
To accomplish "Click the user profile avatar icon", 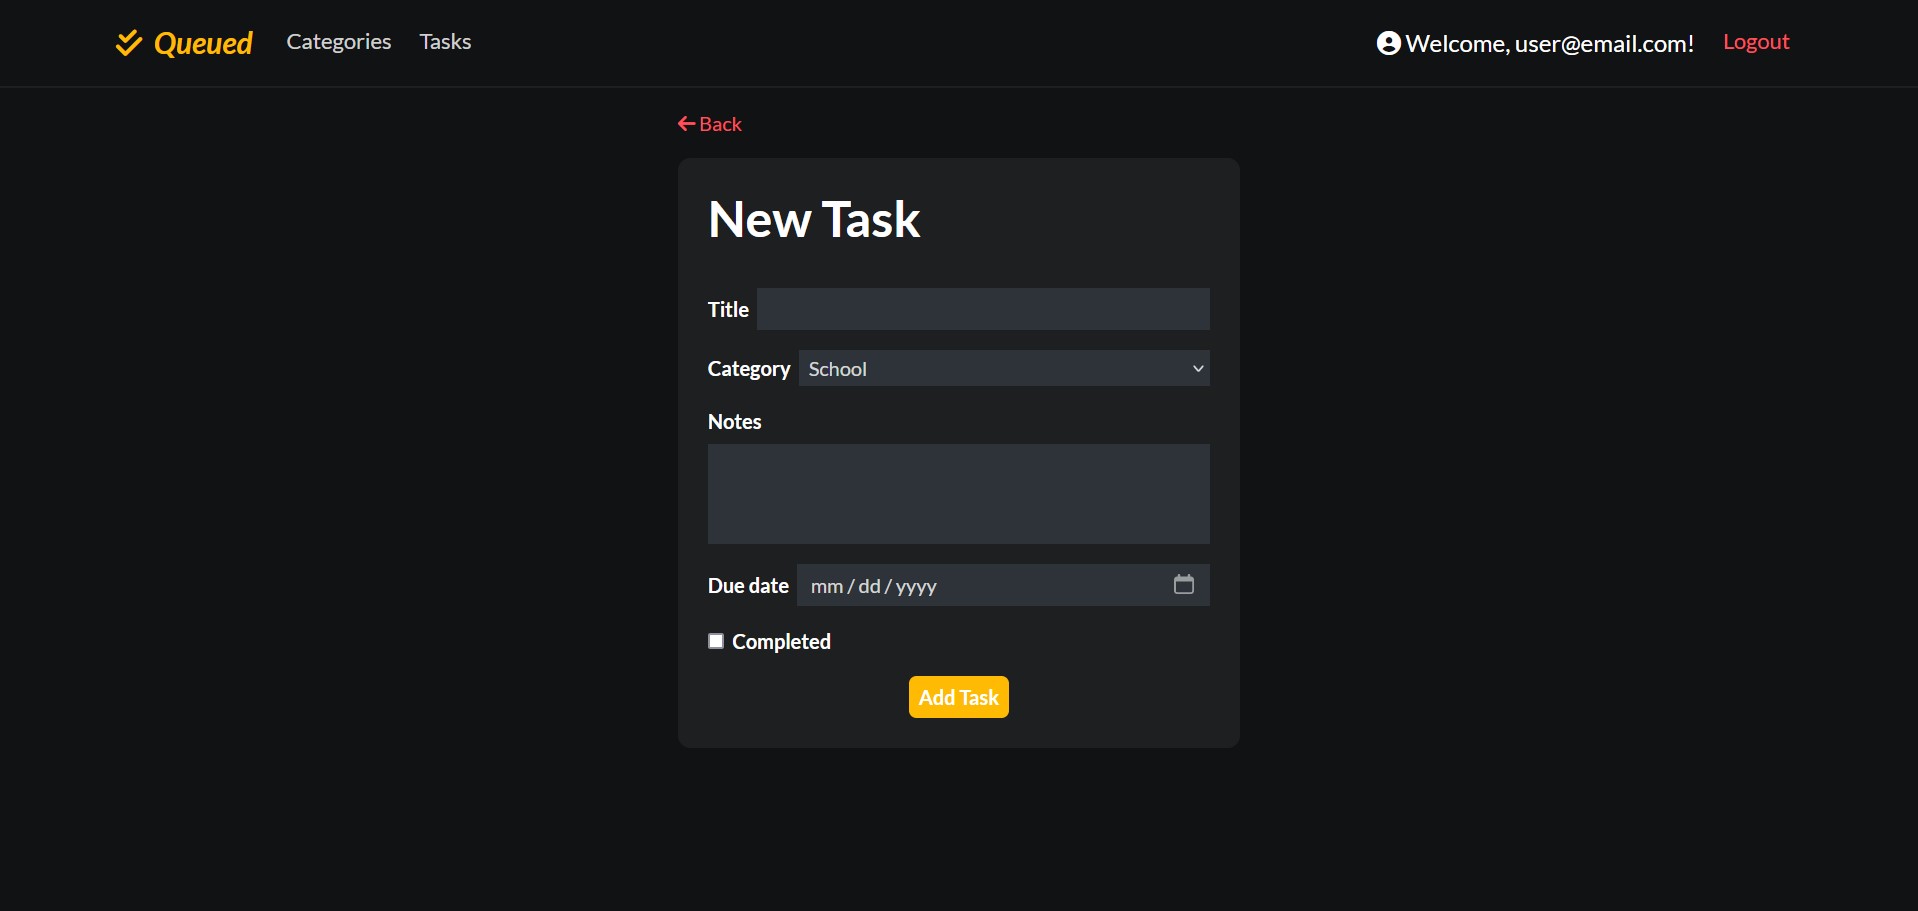I will click(1387, 42).
